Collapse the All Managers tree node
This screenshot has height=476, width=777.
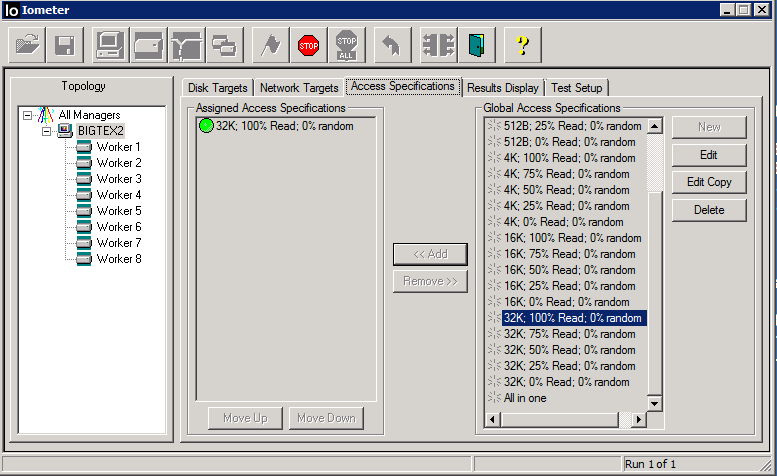pyautogui.click(x=27, y=115)
